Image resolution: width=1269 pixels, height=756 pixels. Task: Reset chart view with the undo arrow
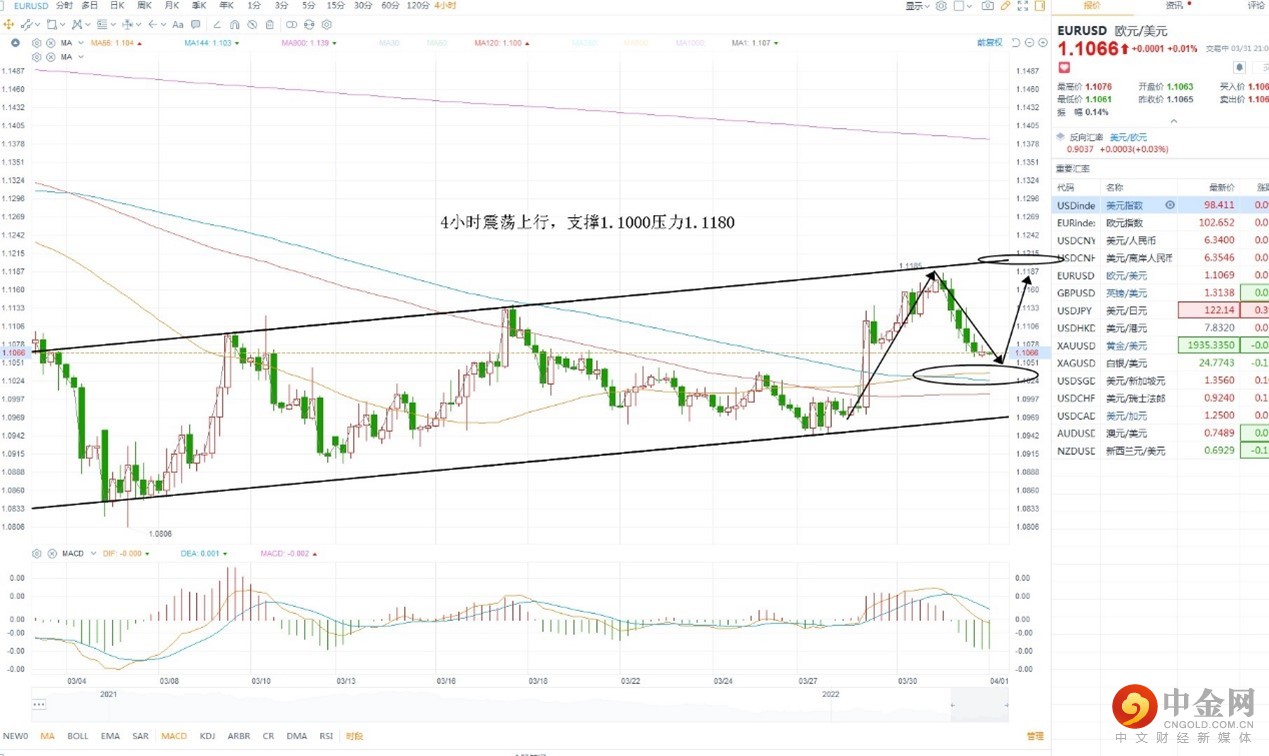tap(1015, 43)
